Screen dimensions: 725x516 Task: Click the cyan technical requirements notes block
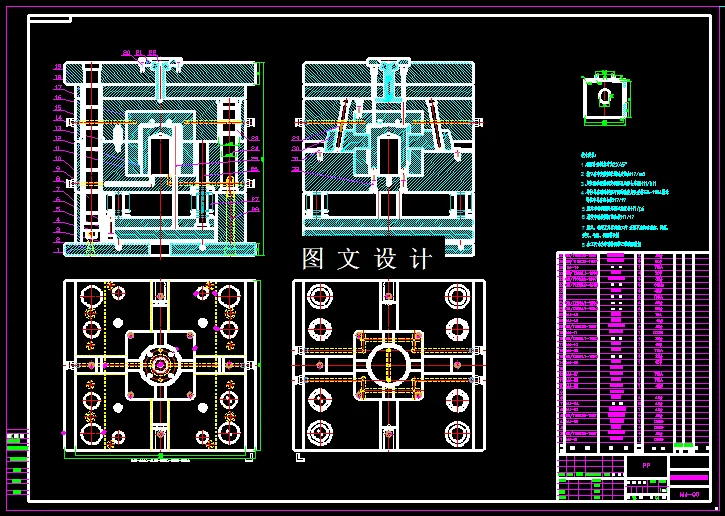[x=625, y=199]
